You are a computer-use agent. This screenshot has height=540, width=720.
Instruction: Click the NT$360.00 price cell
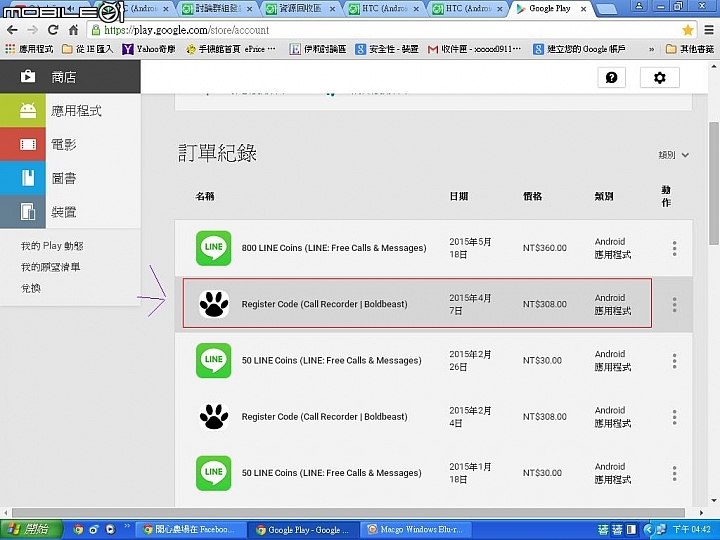click(545, 248)
